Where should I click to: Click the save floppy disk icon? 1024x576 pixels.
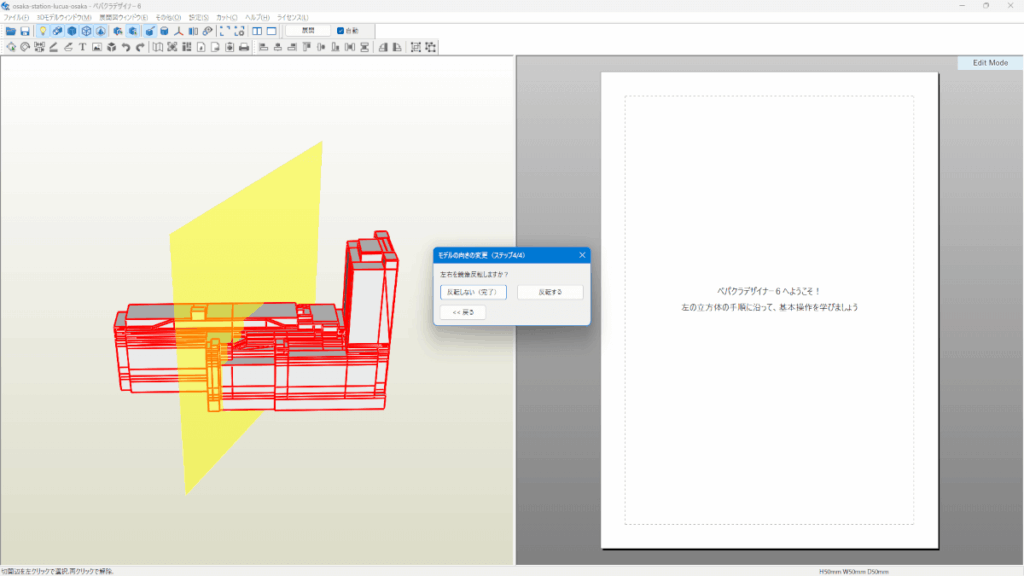[x=25, y=31]
